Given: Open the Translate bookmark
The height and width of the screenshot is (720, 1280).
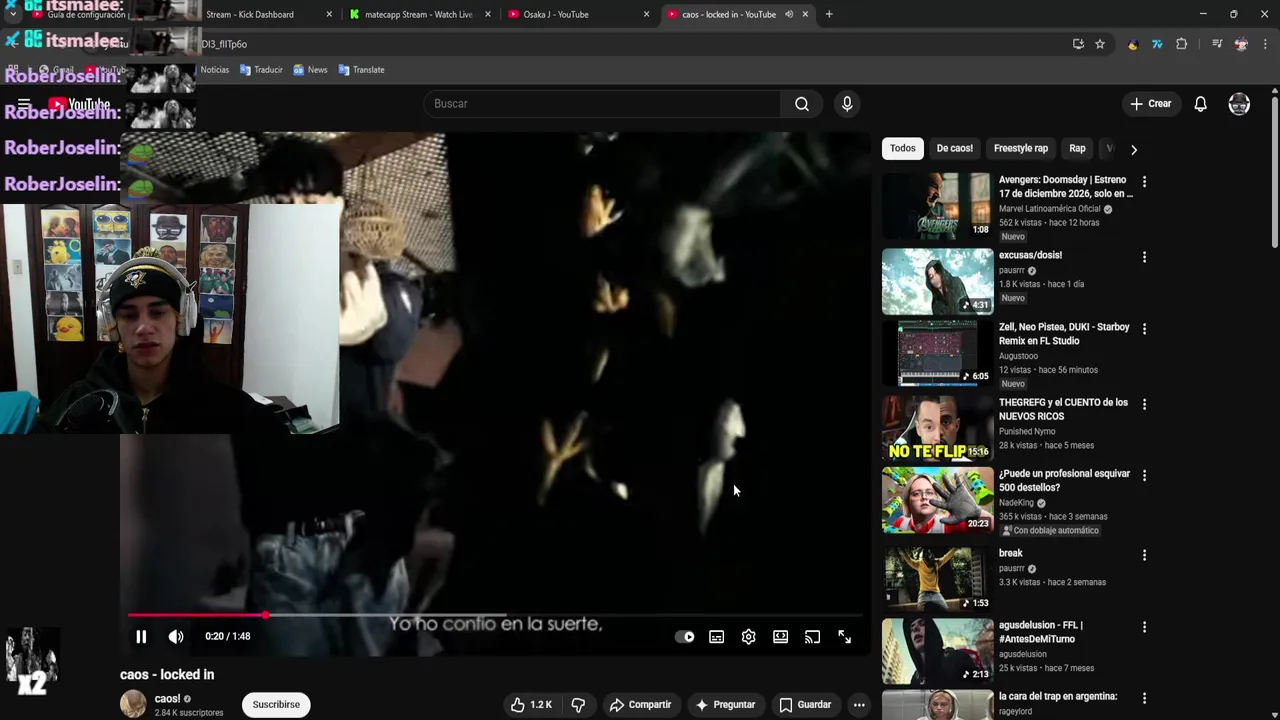Looking at the screenshot, I should coord(361,70).
